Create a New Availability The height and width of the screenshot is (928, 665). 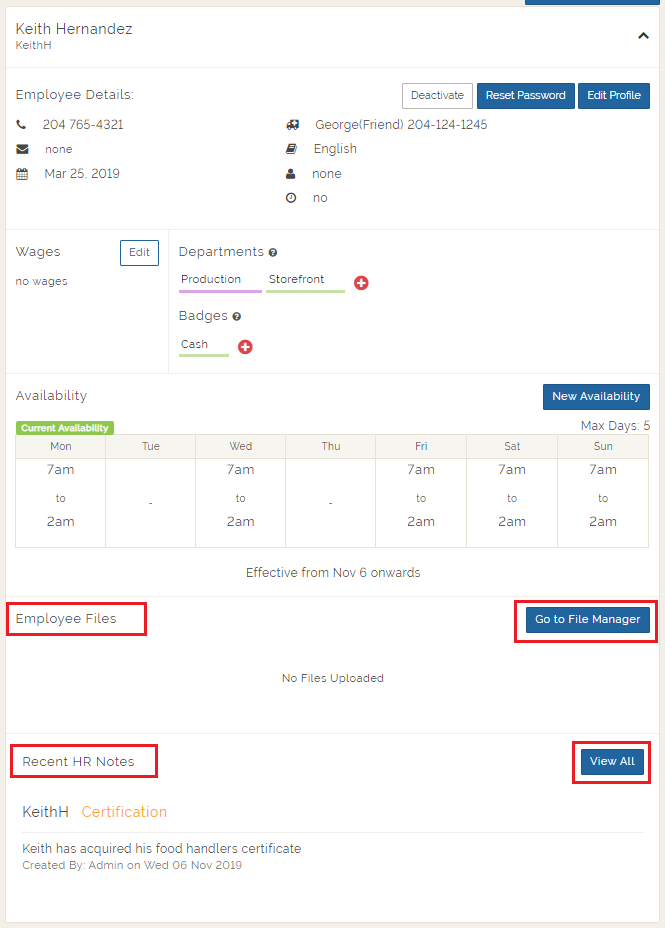(x=596, y=397)
